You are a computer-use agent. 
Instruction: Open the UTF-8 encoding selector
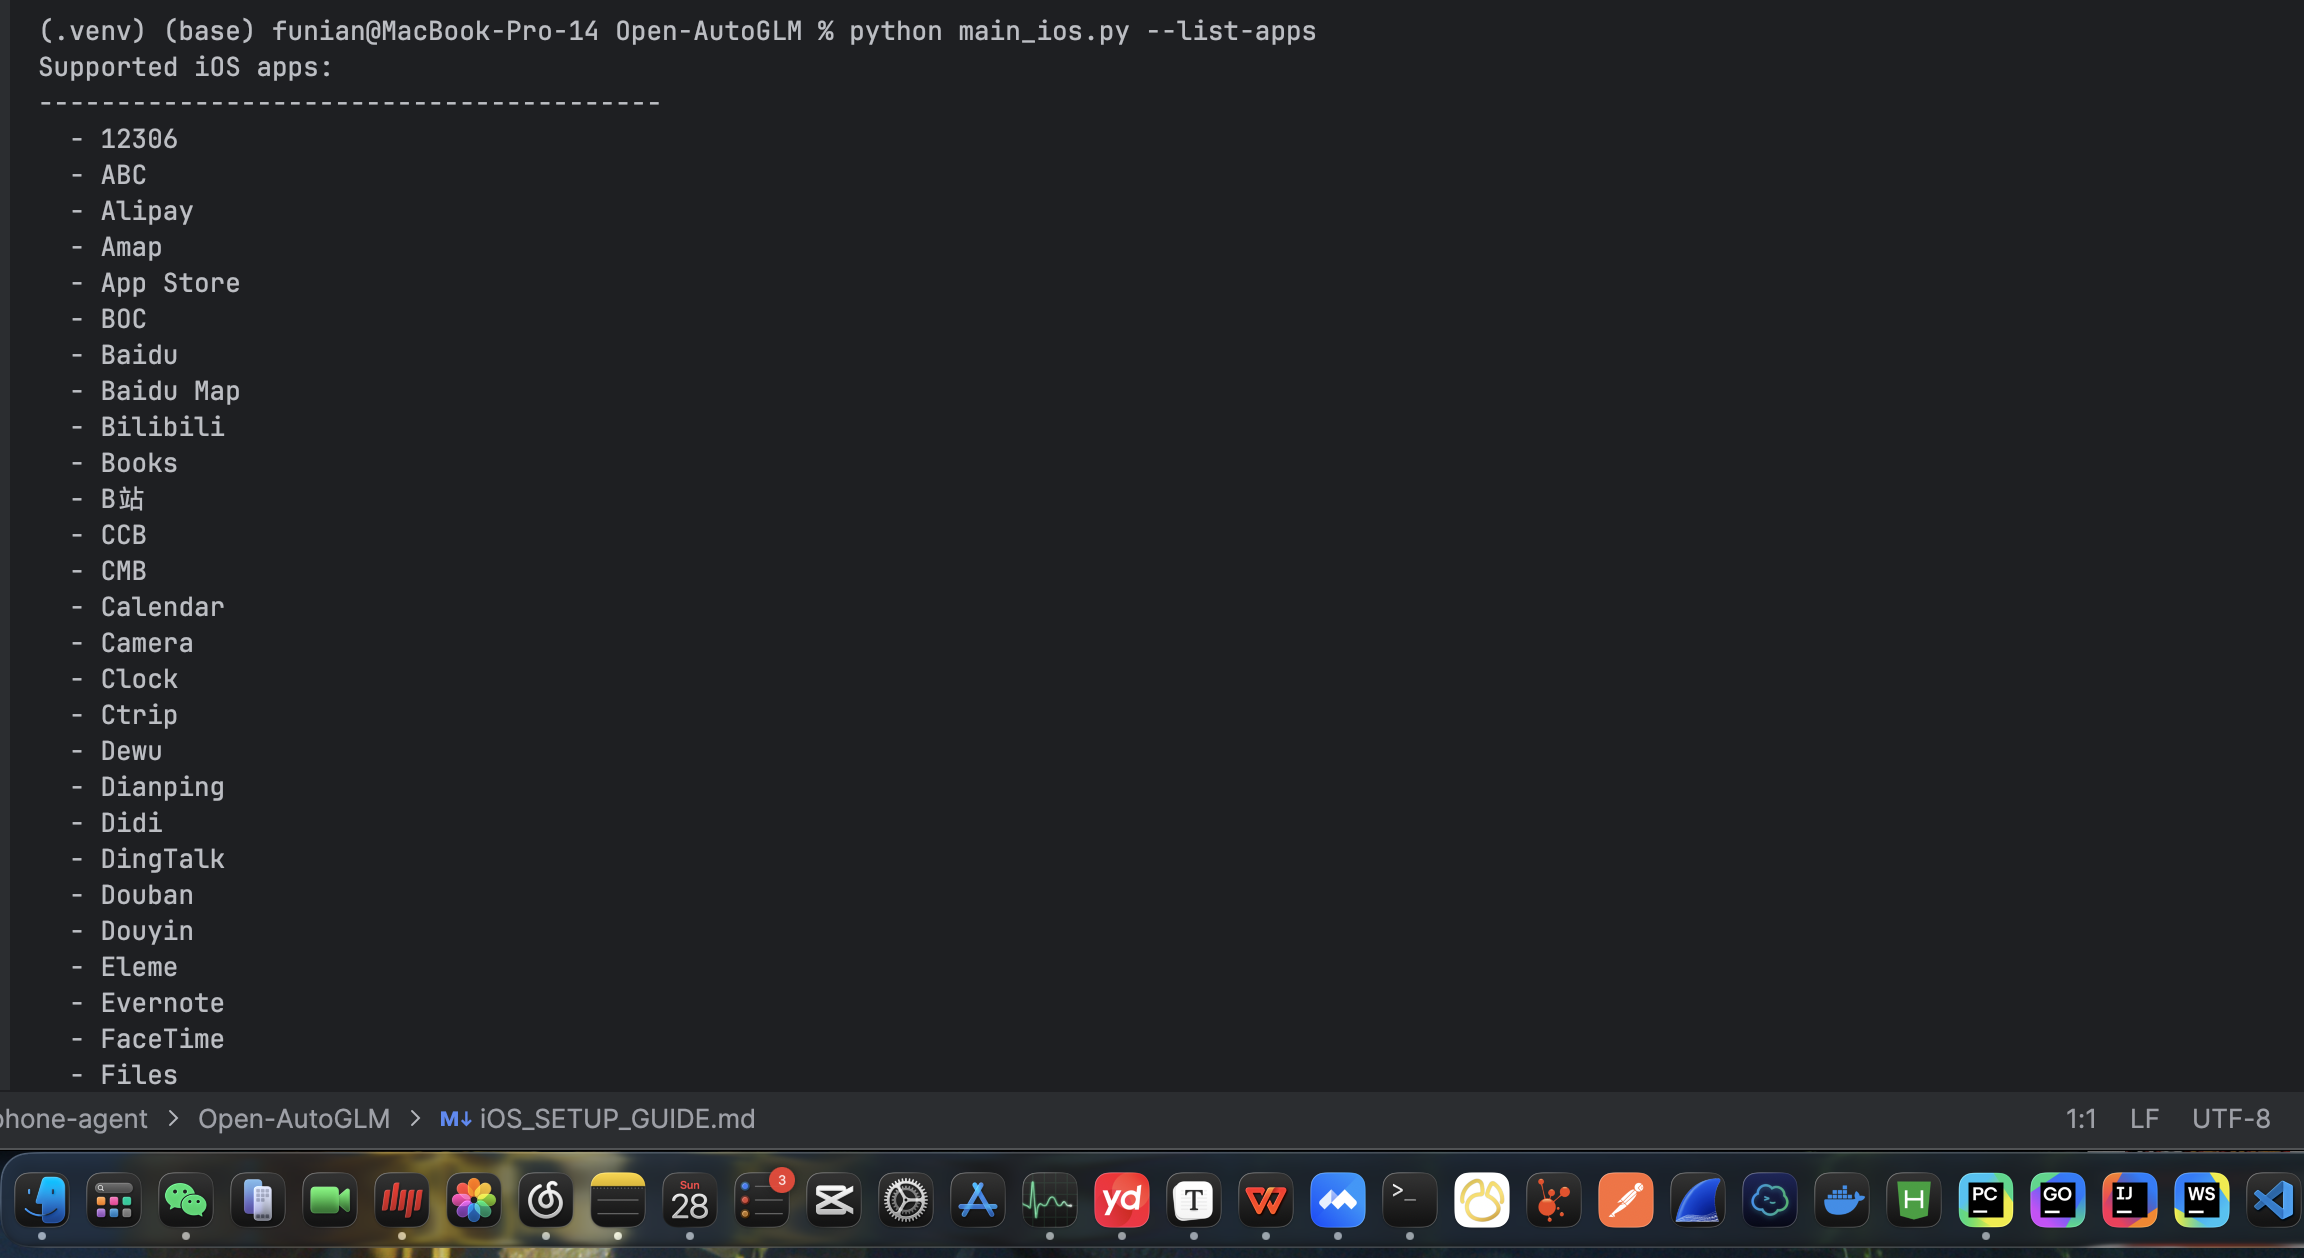[x=2231, y=1118]
